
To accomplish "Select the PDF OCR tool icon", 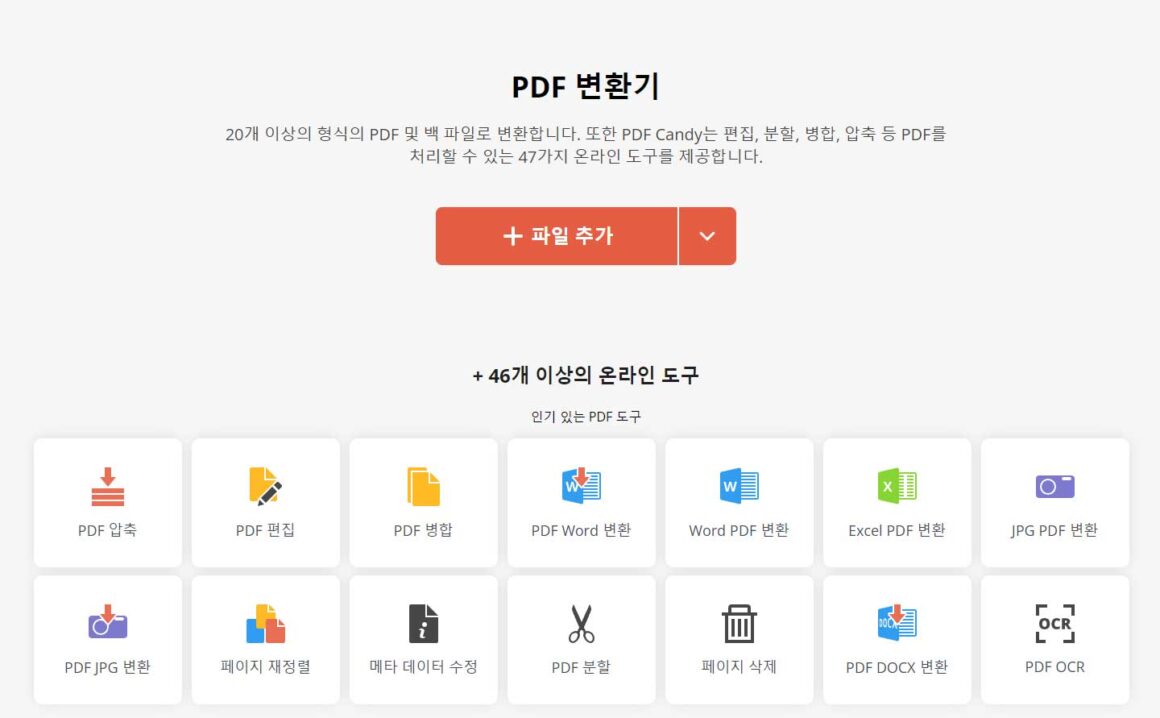I will [x=1055, y=623].
